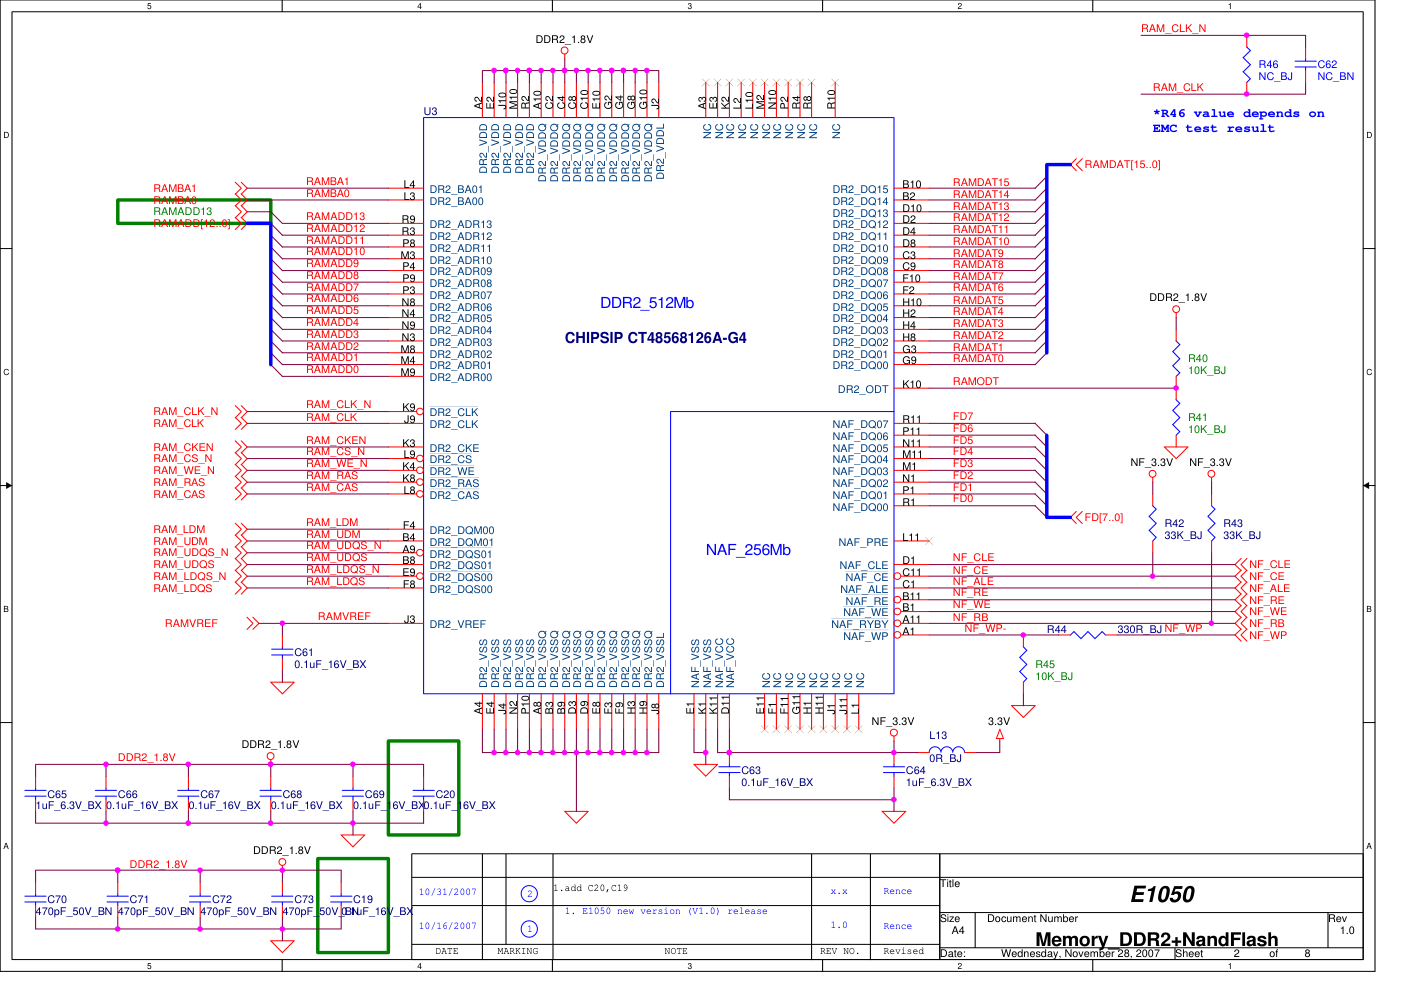
Task: Click the CHIPSIP CT48568126A-G4 part name
Action: [655, 338]
